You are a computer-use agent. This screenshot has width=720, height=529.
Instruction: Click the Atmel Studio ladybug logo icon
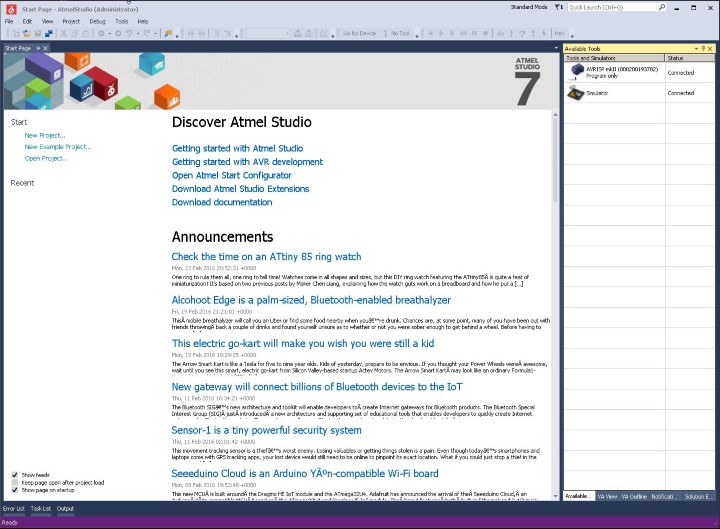pyautogui.click(x=11, y=9)
